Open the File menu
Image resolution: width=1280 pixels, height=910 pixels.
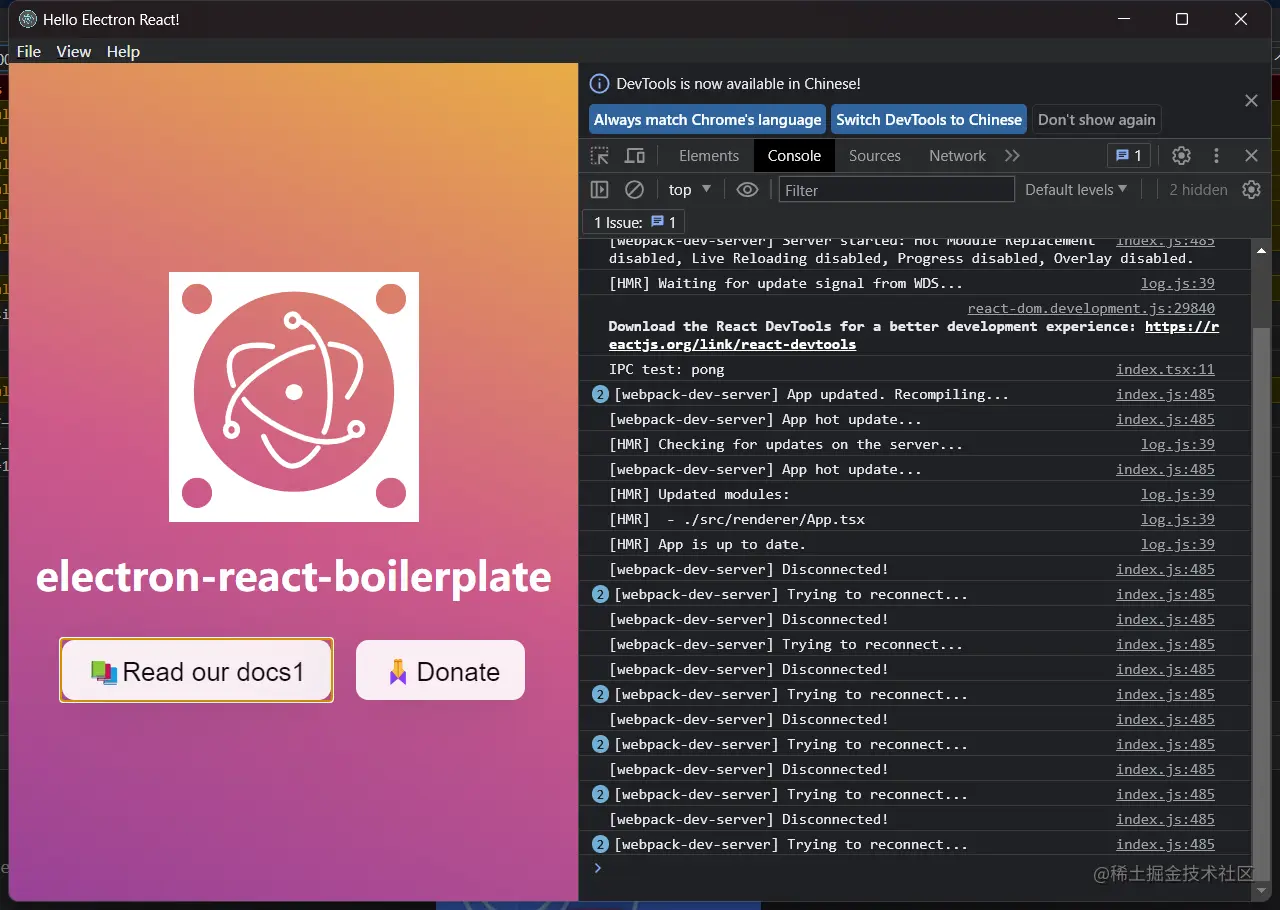(29, 52)
